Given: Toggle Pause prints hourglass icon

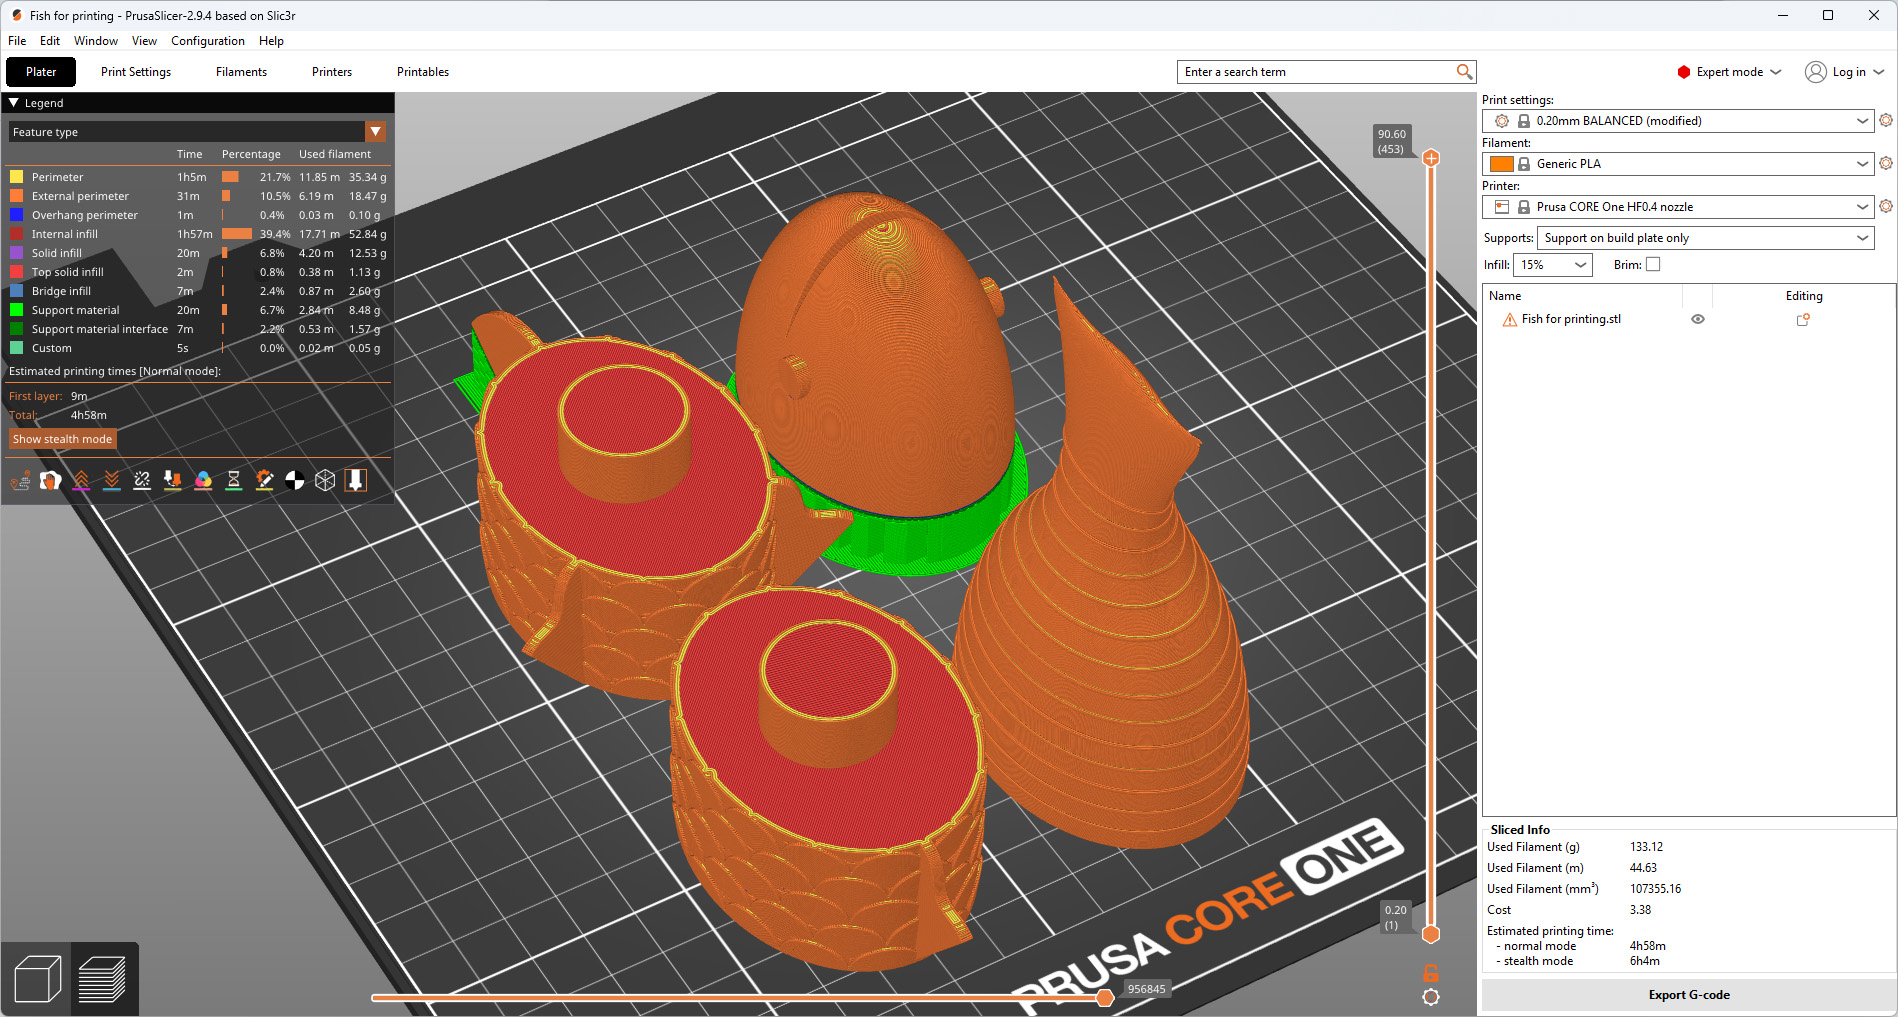Looking at the screenshot, I should [234, 481].
